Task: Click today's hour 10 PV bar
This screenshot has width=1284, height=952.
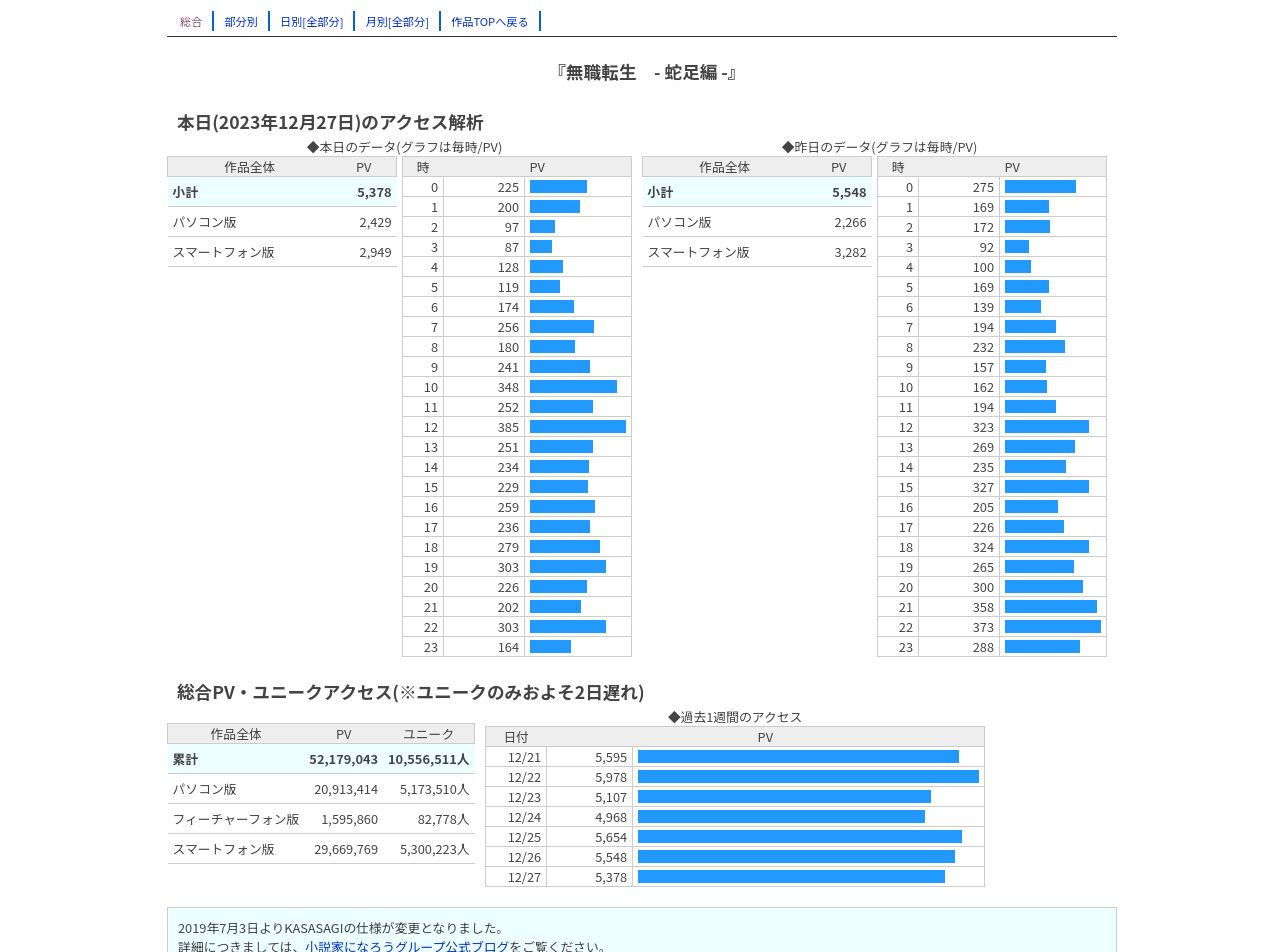Action: [573, 387]
